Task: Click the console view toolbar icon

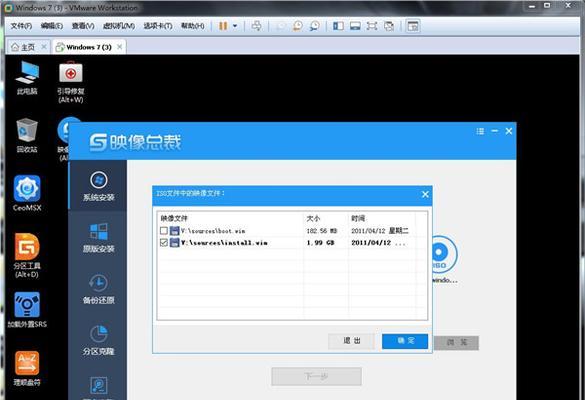Action: coord(413,26)
